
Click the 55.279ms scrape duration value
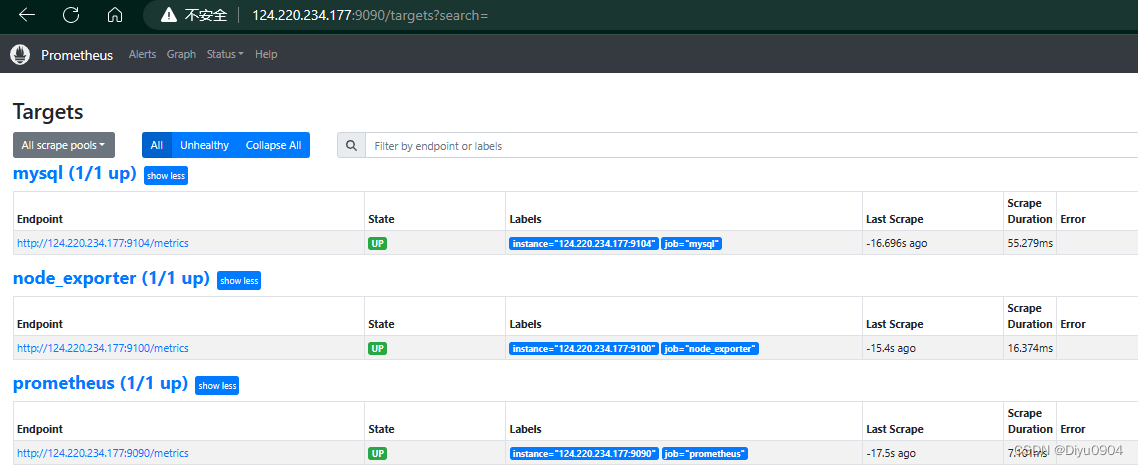pyautogui.click(x=1030, y=243)
